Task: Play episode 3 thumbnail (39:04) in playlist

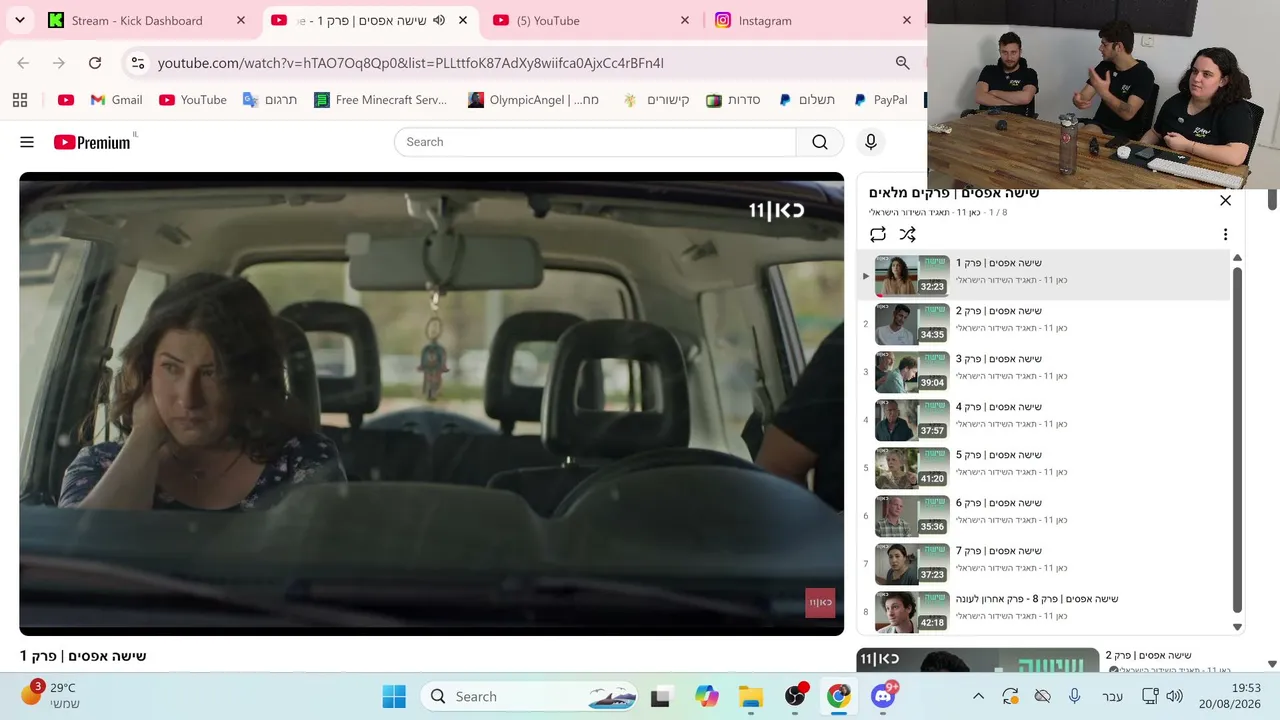Action: (x=911, y=372)
